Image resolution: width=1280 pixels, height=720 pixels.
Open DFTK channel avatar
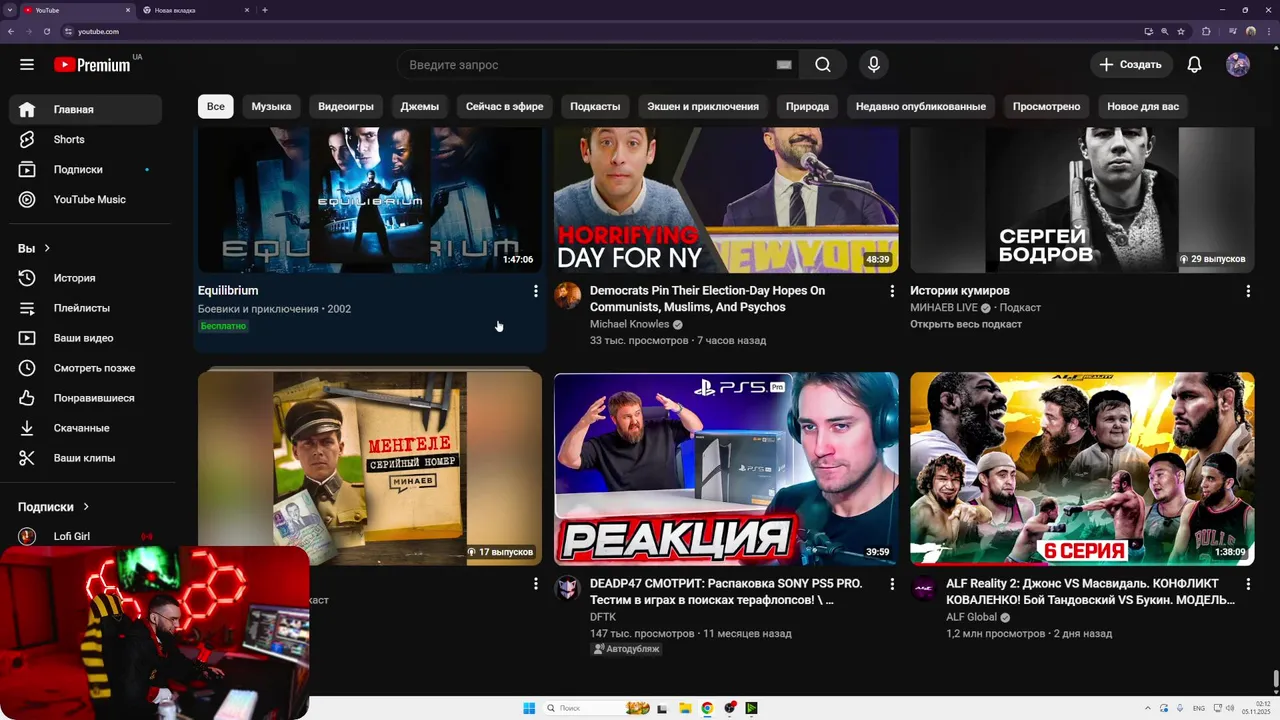coord(568,588)
